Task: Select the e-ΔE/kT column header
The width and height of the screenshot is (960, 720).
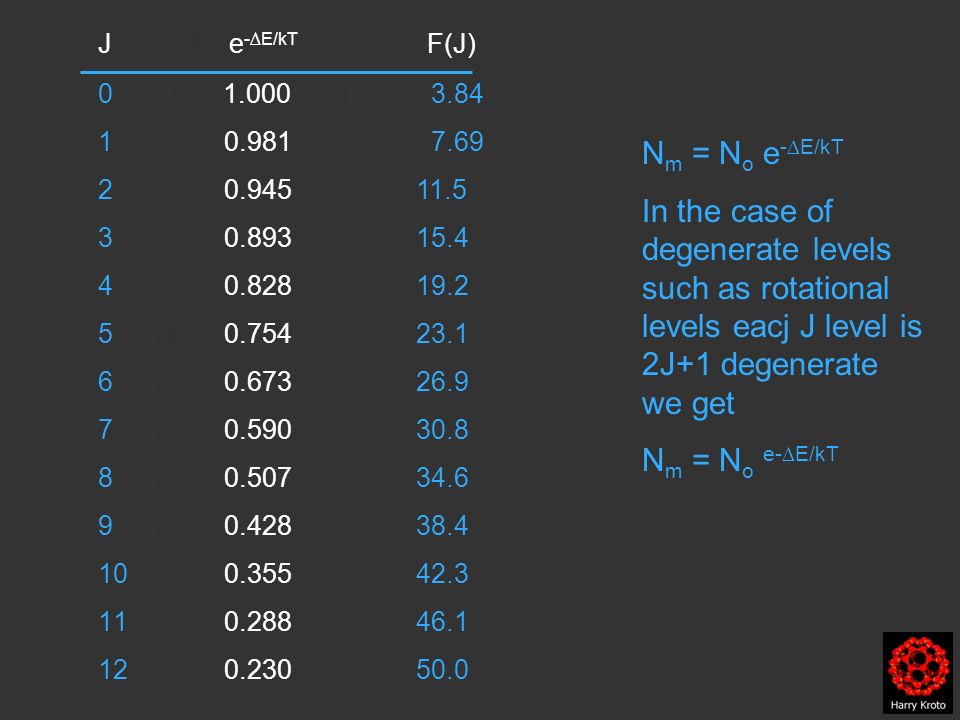Action: point(263,42)
